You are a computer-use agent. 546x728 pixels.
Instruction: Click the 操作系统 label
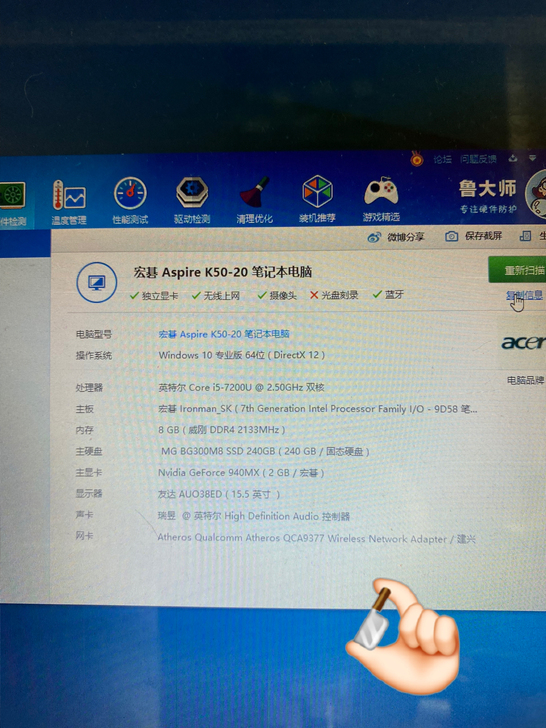94,356
